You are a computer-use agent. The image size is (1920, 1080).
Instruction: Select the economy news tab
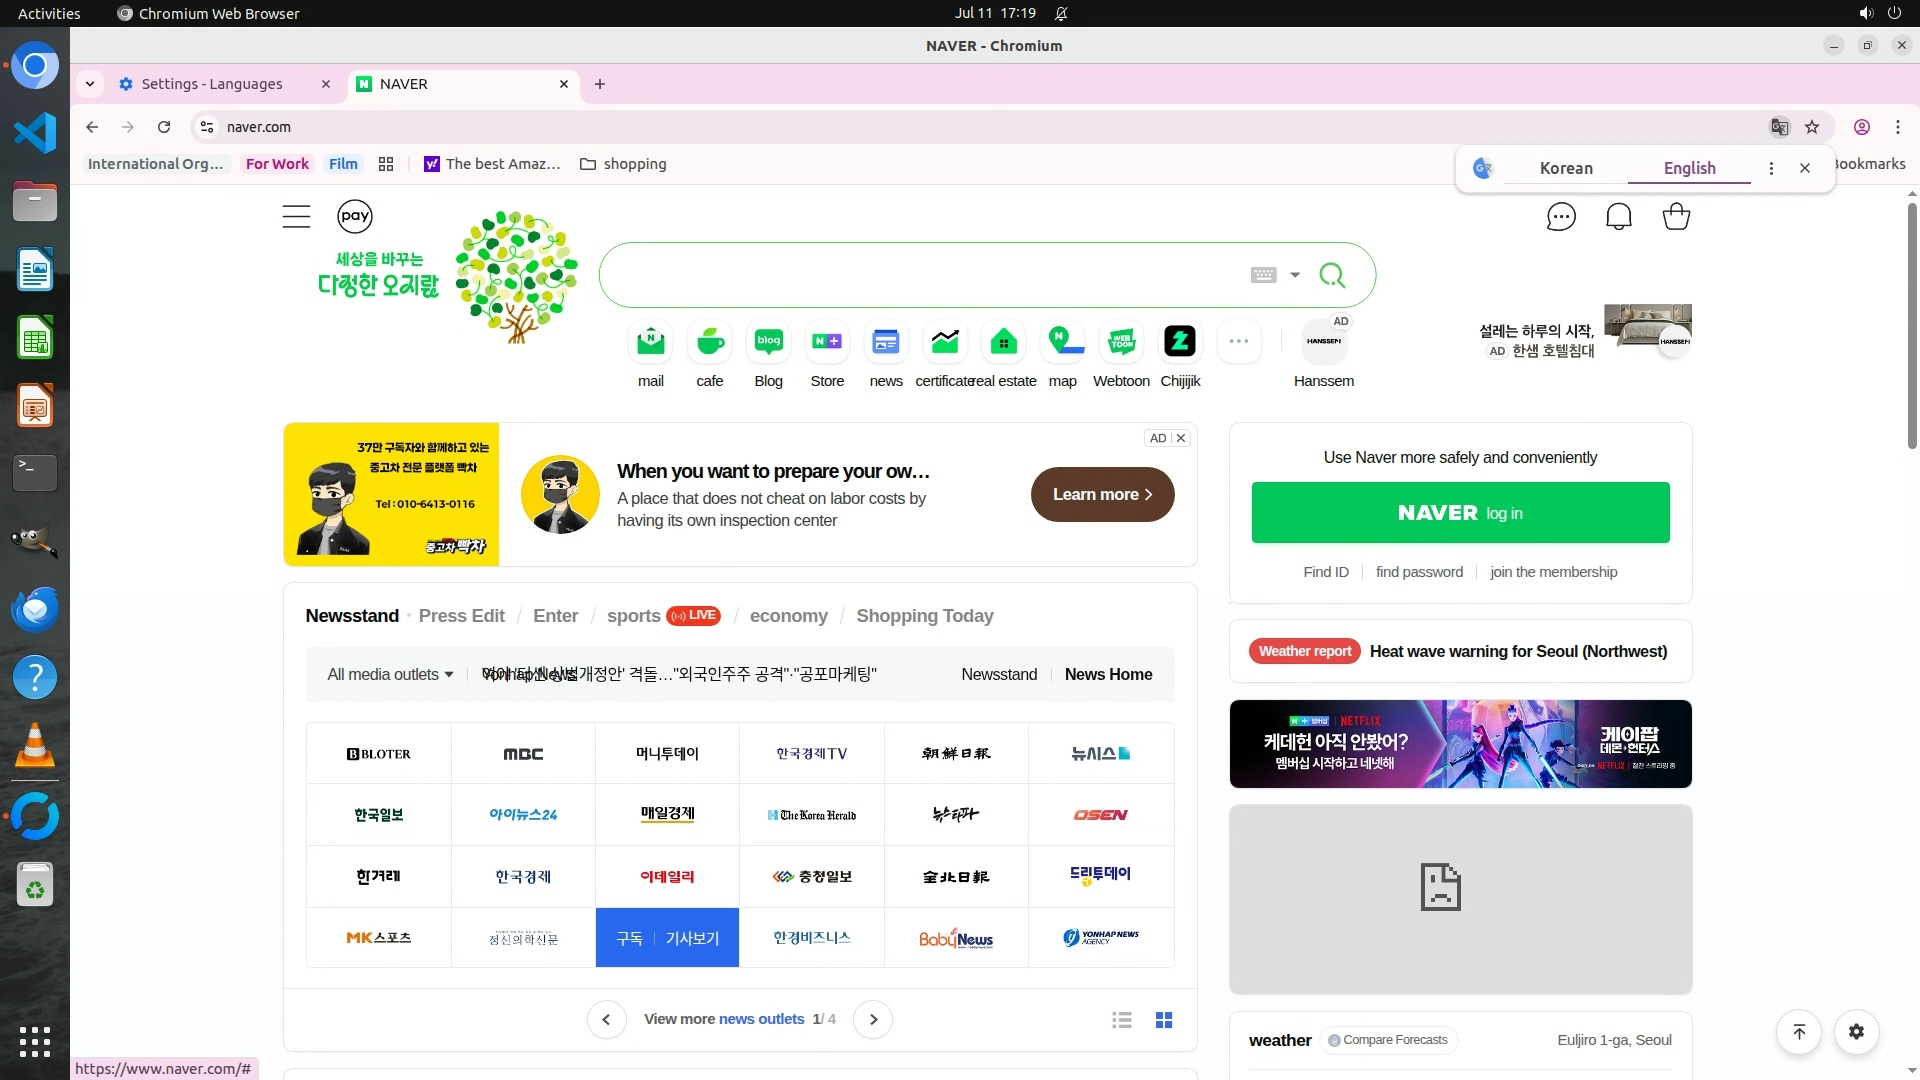coord(788,616)
